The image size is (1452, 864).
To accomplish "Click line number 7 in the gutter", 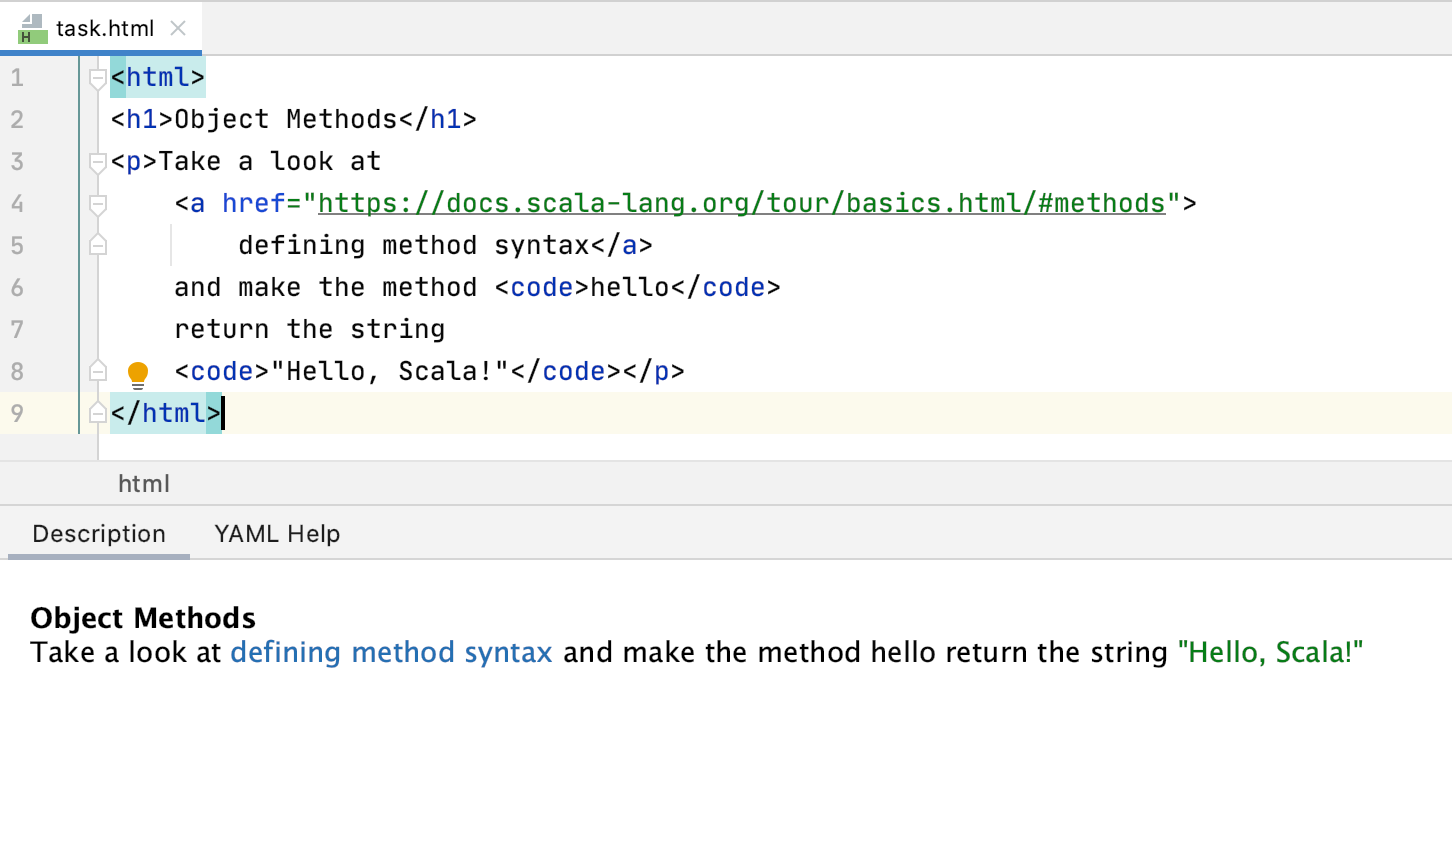I will 17,330.
